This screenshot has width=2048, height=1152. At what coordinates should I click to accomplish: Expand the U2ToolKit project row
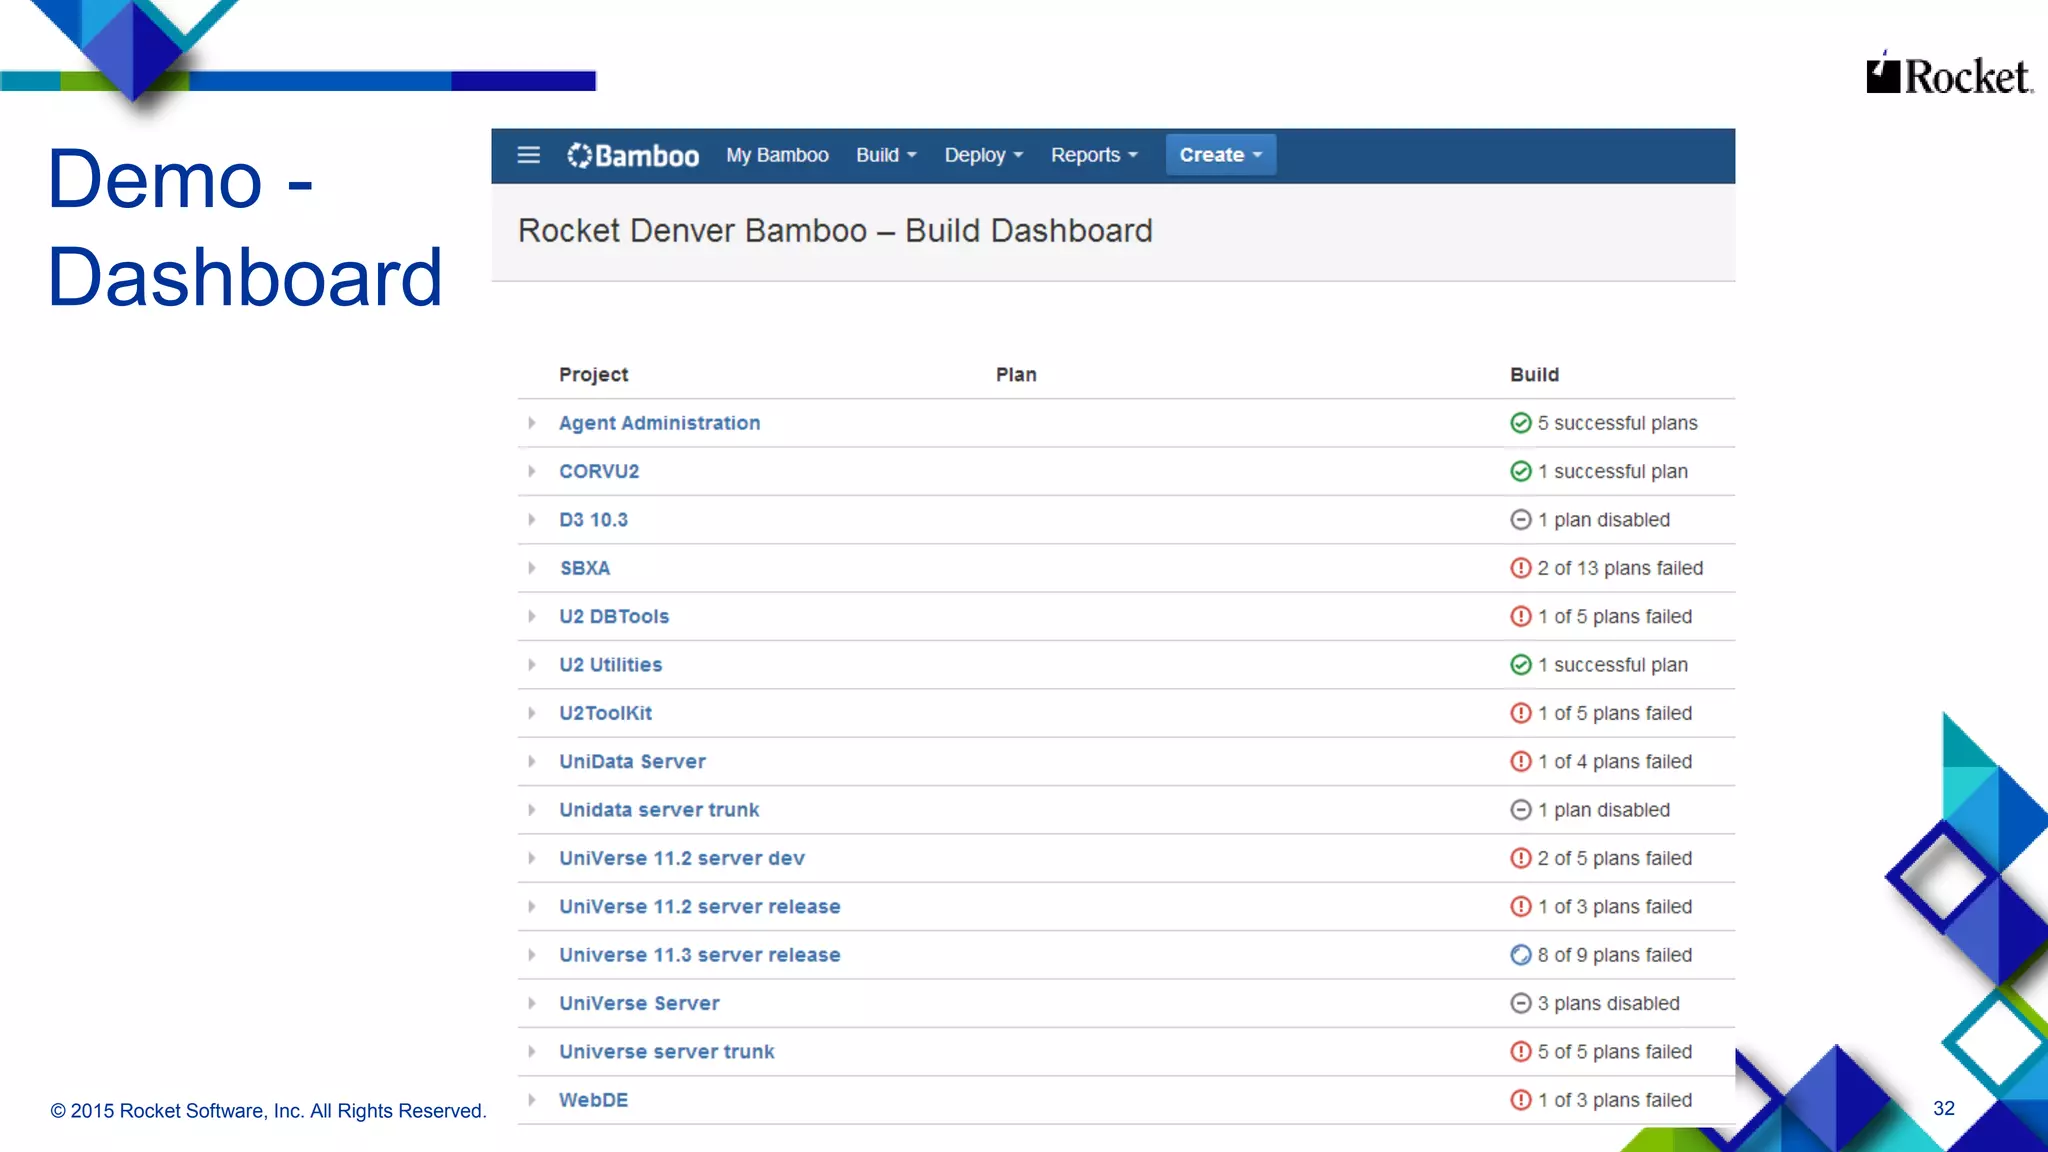(x=532, y=713)
